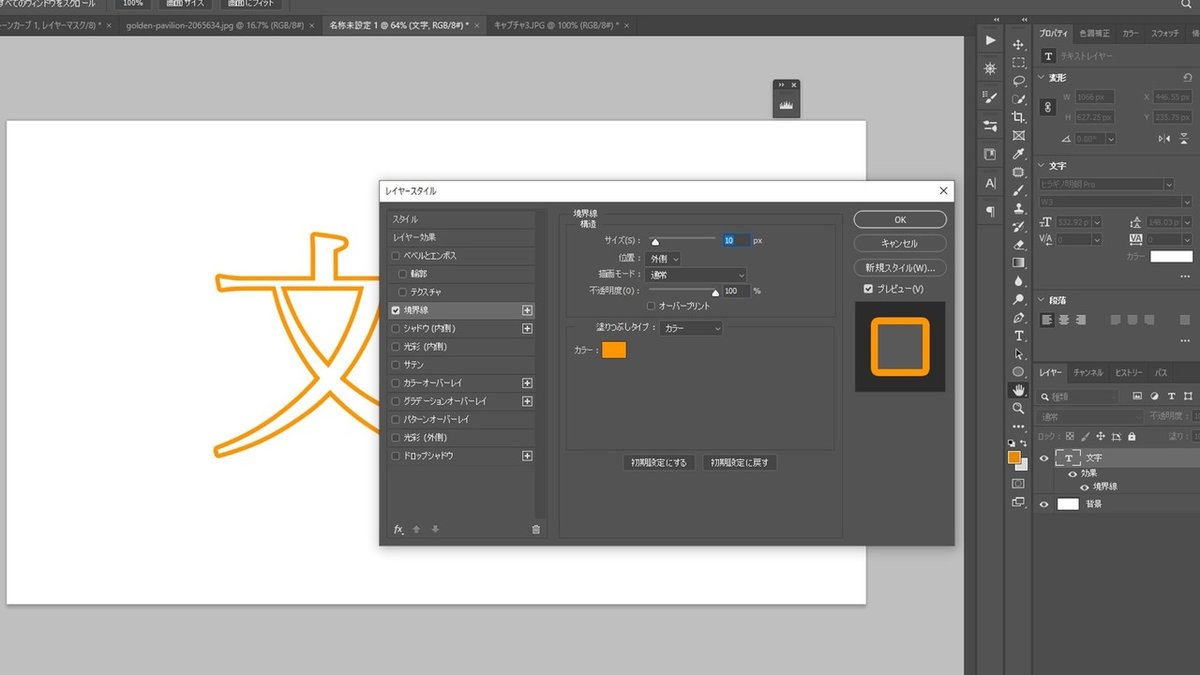Click the trash icon in Layer Style dialog
This screenshot has height=675, width=1200.
[x=536, y=529]
